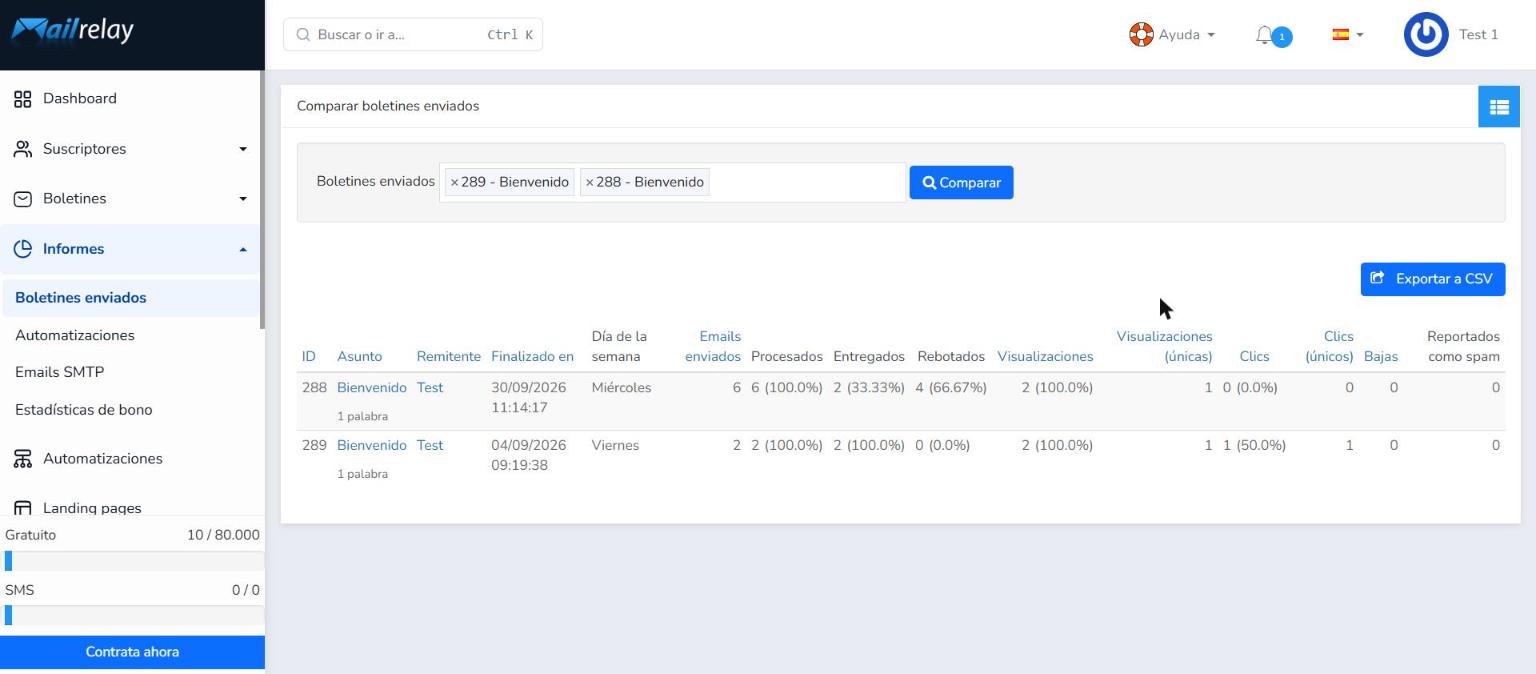
Task: Click the Informes pie chart icon
Action: pos(22,249)
